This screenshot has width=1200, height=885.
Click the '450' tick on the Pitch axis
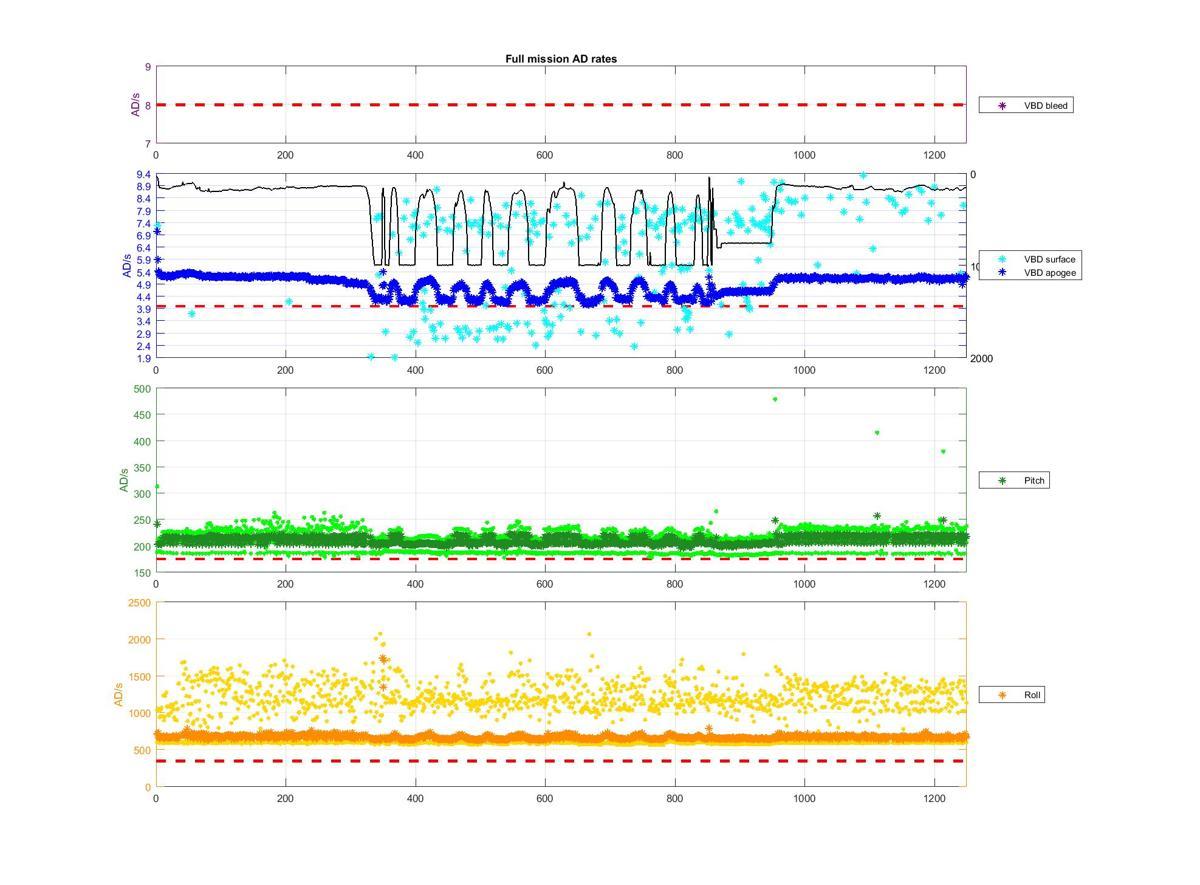point(142,415)
